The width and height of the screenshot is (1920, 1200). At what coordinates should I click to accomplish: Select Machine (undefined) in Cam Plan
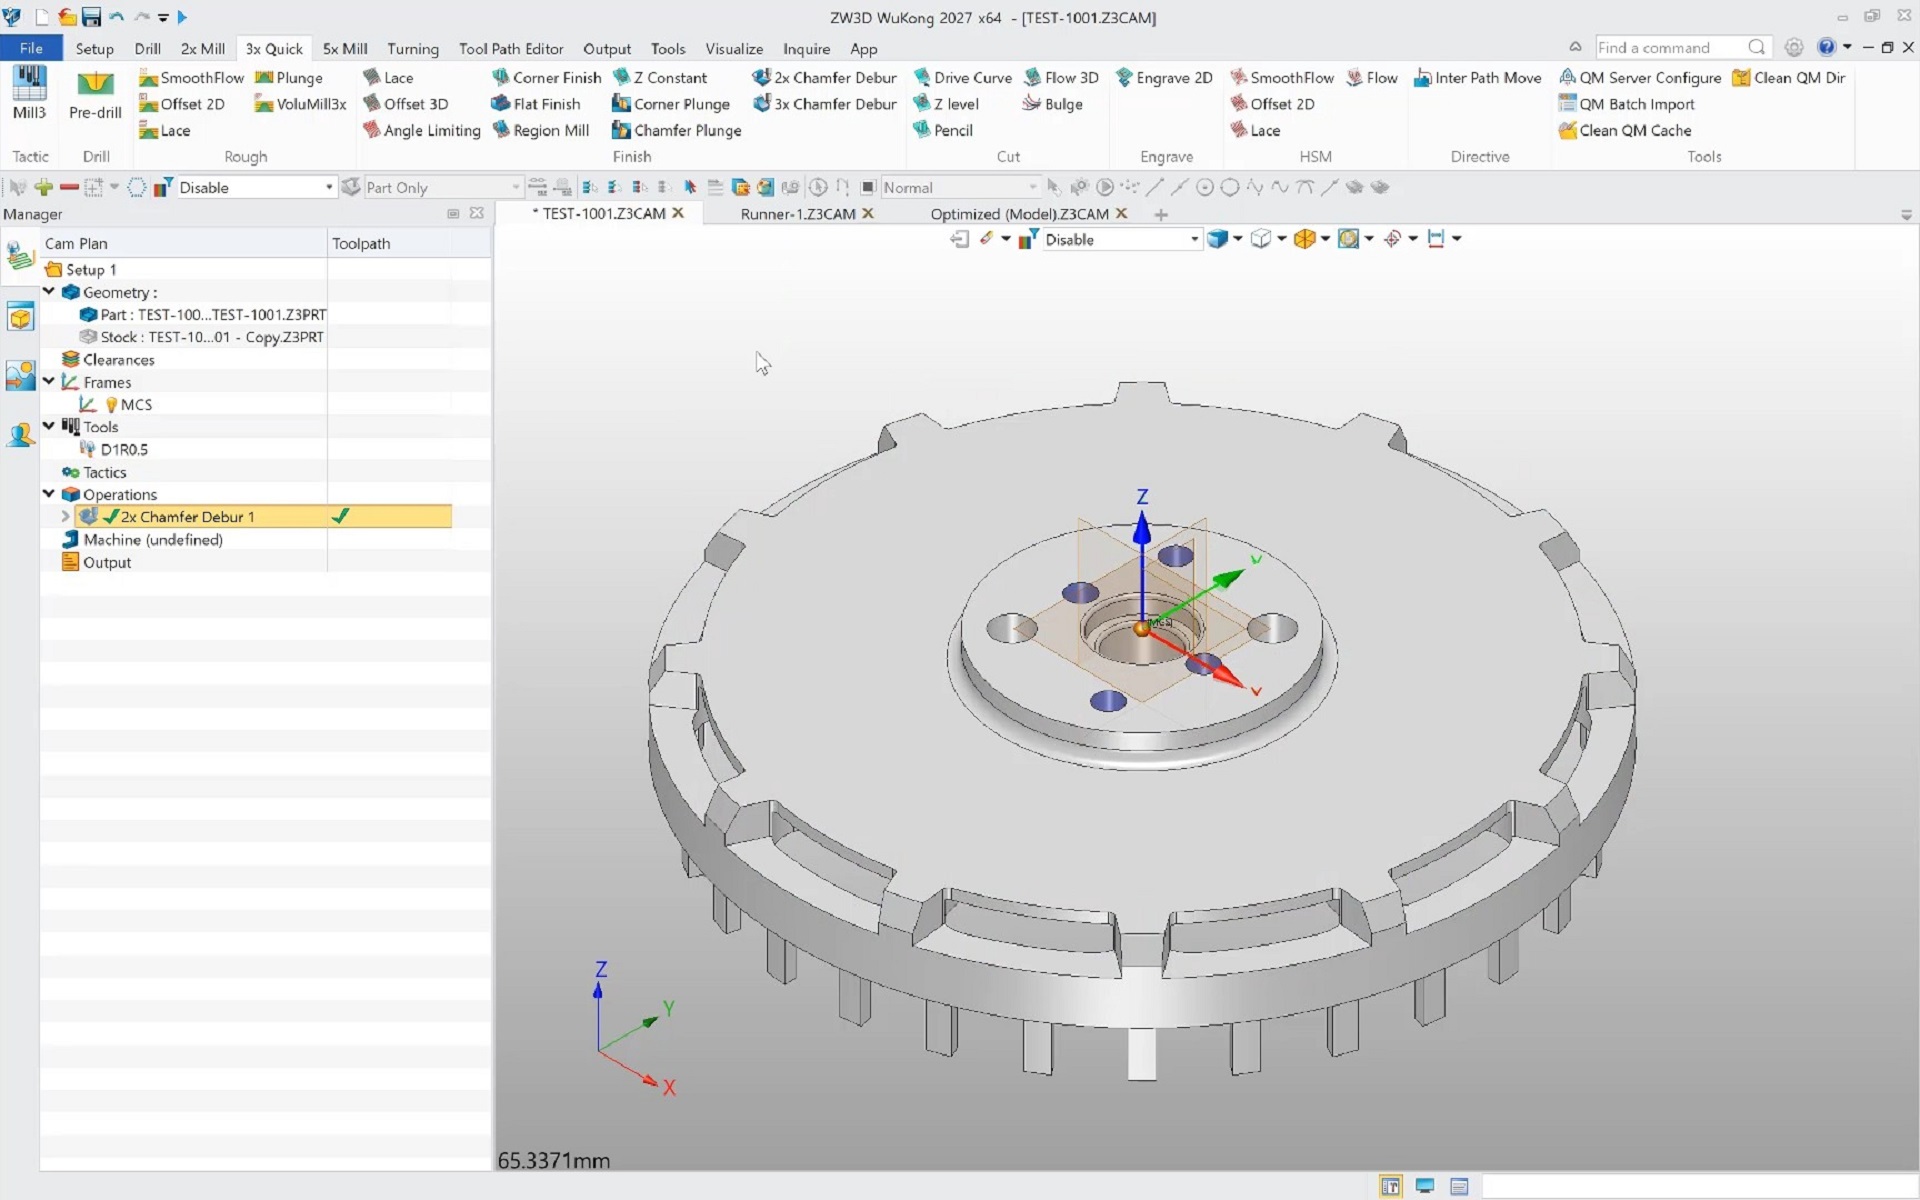(152, 540)
